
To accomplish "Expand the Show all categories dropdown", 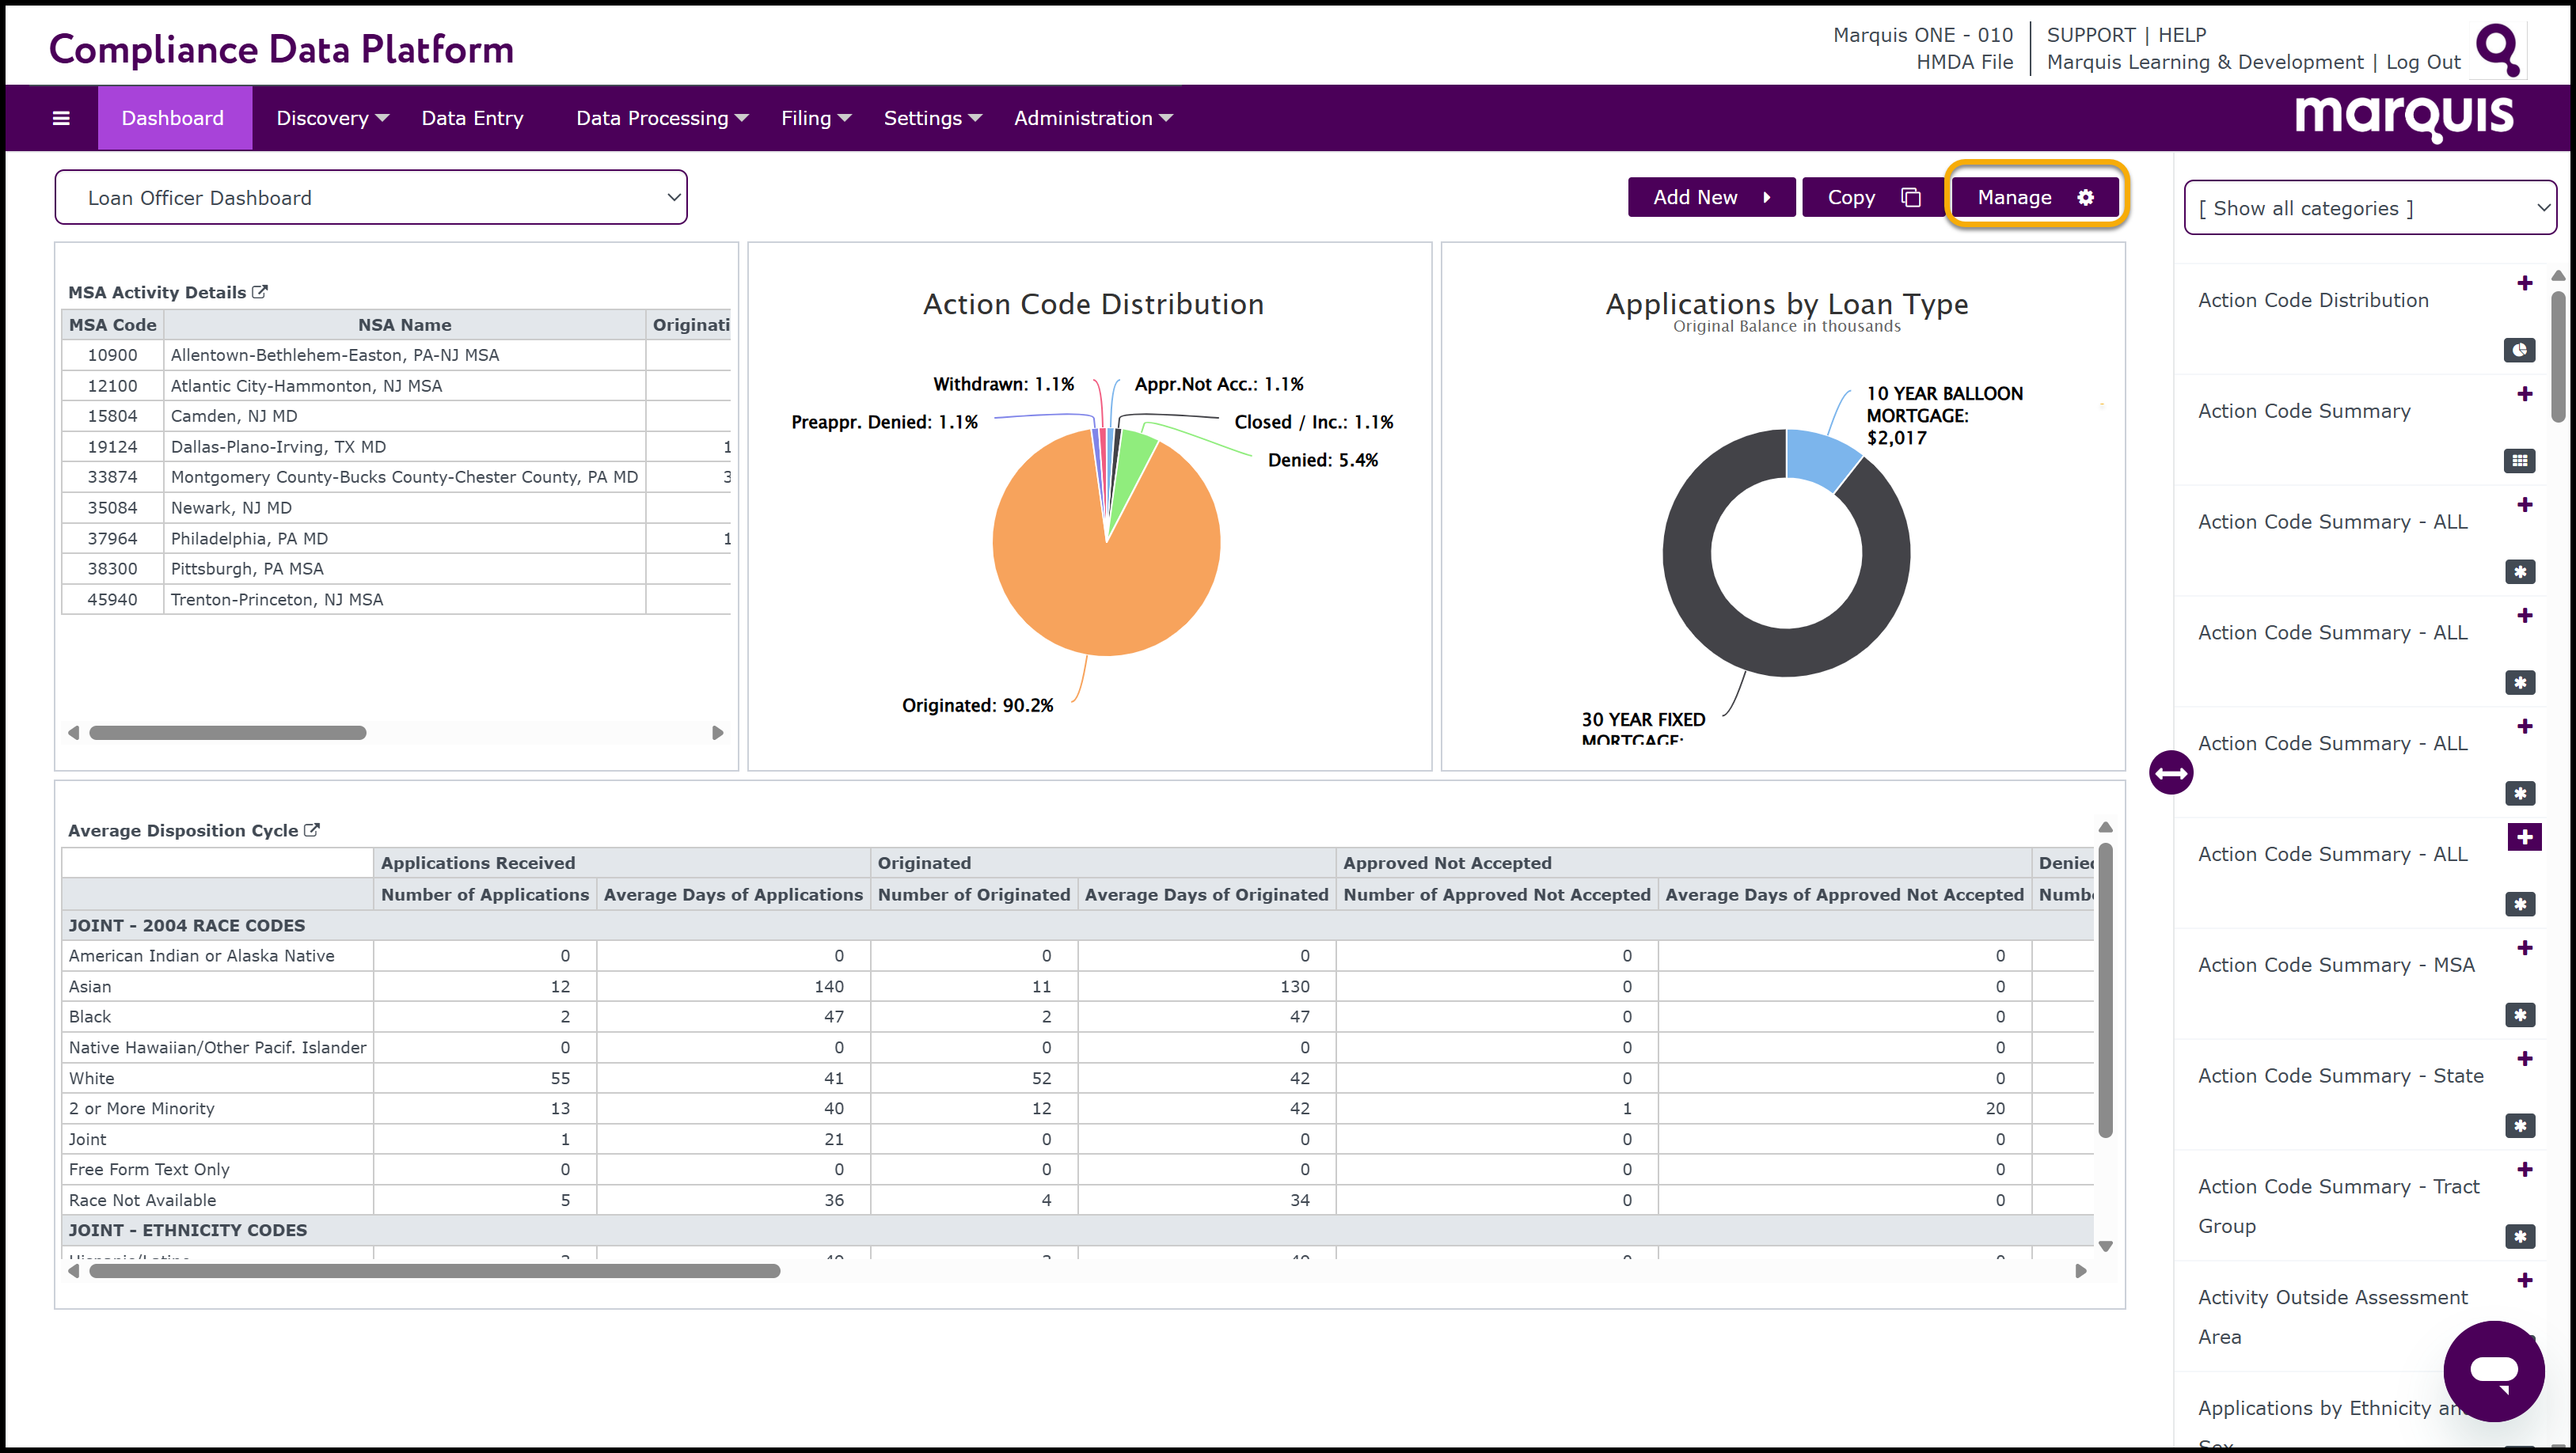I will pos(2369,208).
